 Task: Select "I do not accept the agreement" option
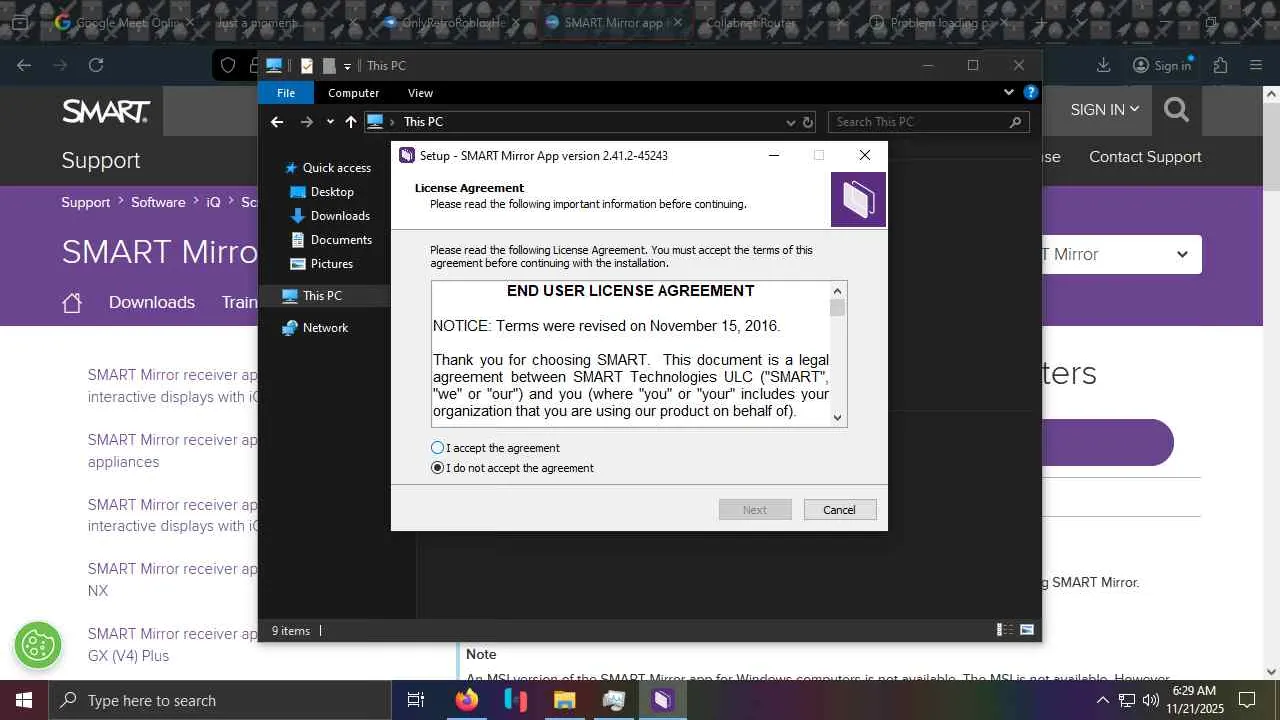437,468
